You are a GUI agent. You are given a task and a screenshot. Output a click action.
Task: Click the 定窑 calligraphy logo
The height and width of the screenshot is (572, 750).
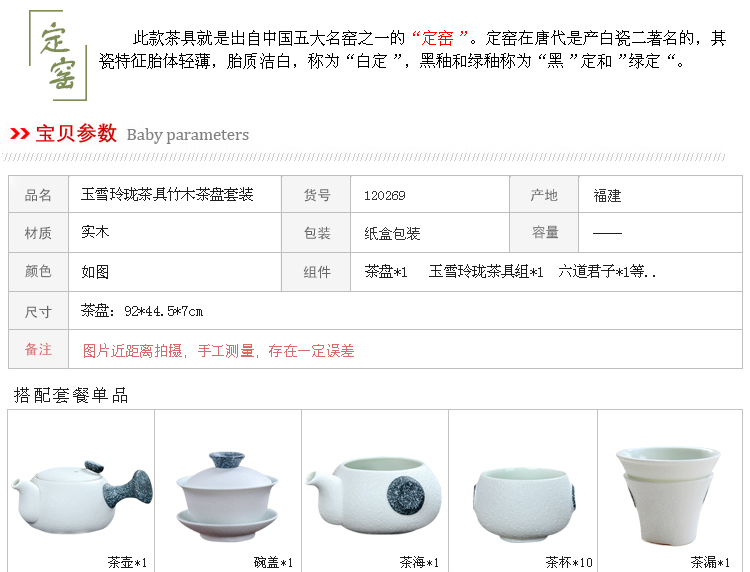pos(58,55)
